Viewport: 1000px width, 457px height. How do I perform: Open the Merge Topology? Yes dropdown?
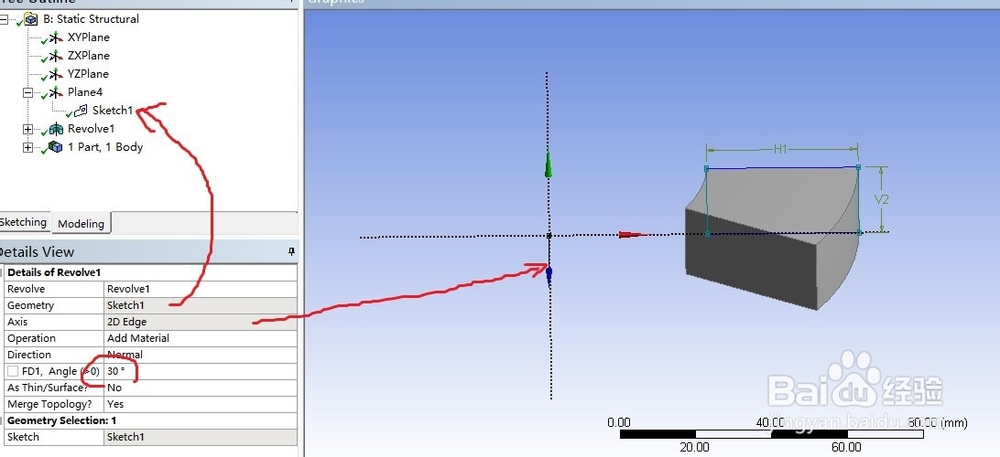200,404
